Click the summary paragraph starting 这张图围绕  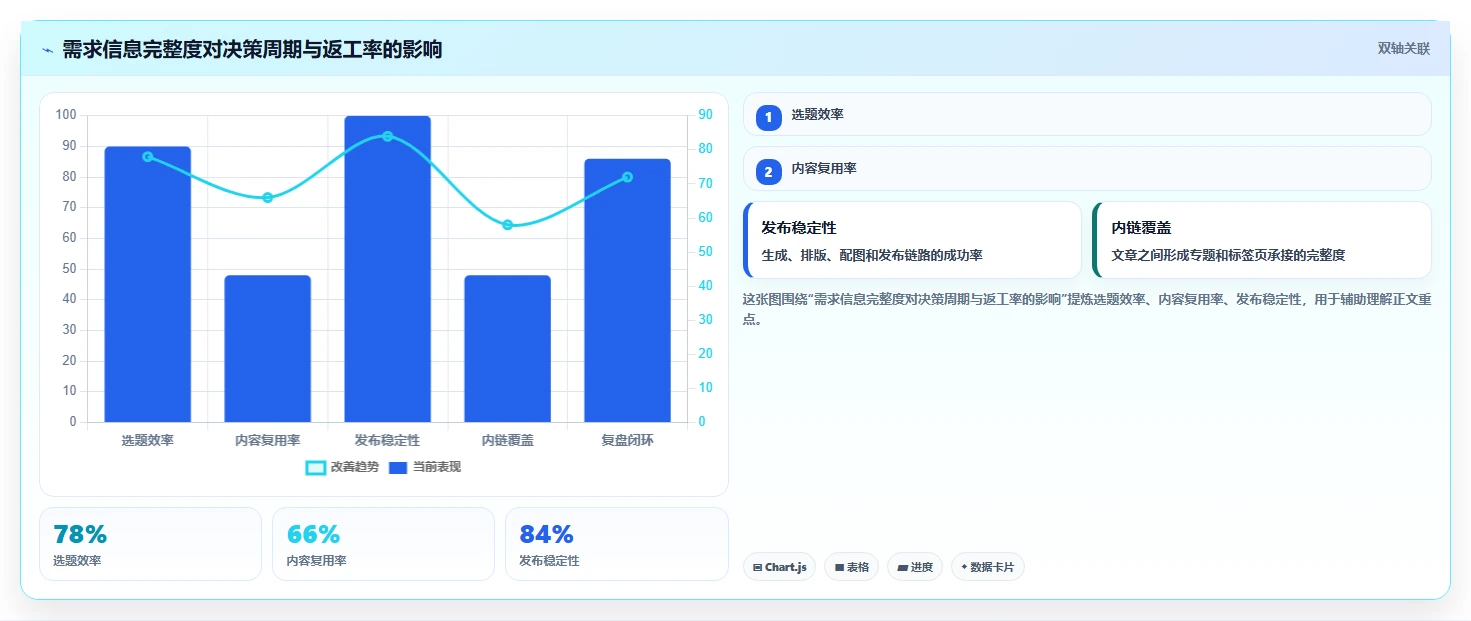(x=1087, y=310)
